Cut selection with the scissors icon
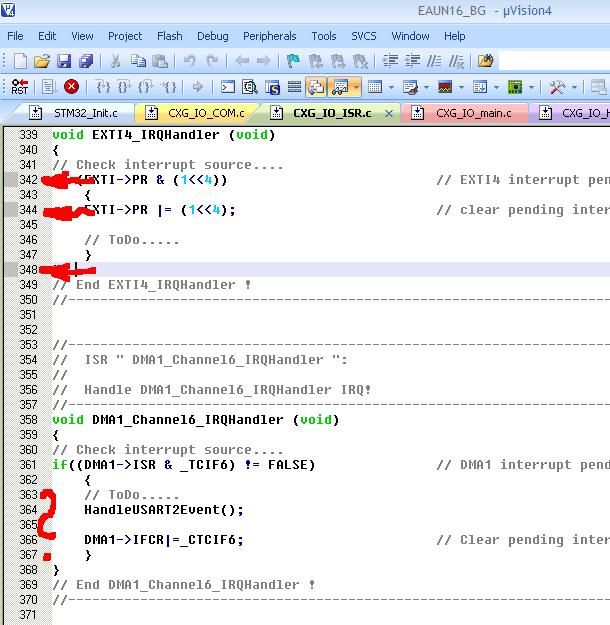The width and height of the screenshot is (610, 625). 116,61
